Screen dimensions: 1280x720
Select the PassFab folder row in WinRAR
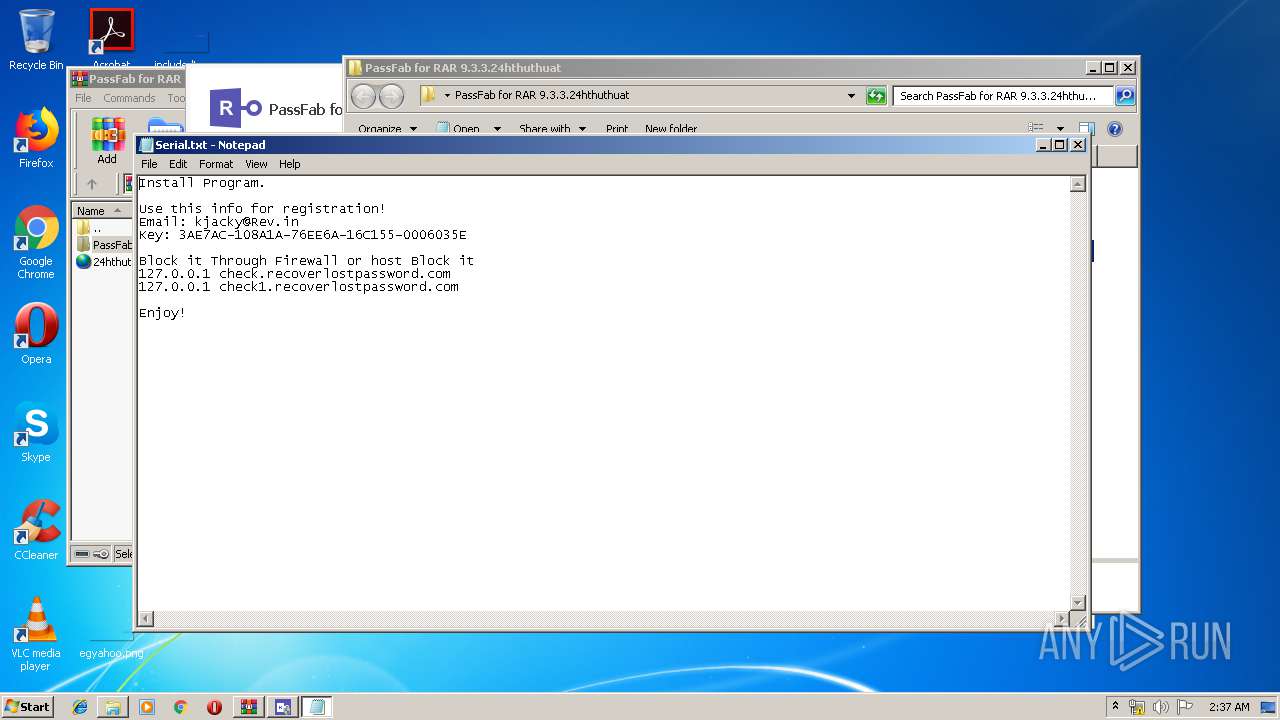(x=103, y=245)
